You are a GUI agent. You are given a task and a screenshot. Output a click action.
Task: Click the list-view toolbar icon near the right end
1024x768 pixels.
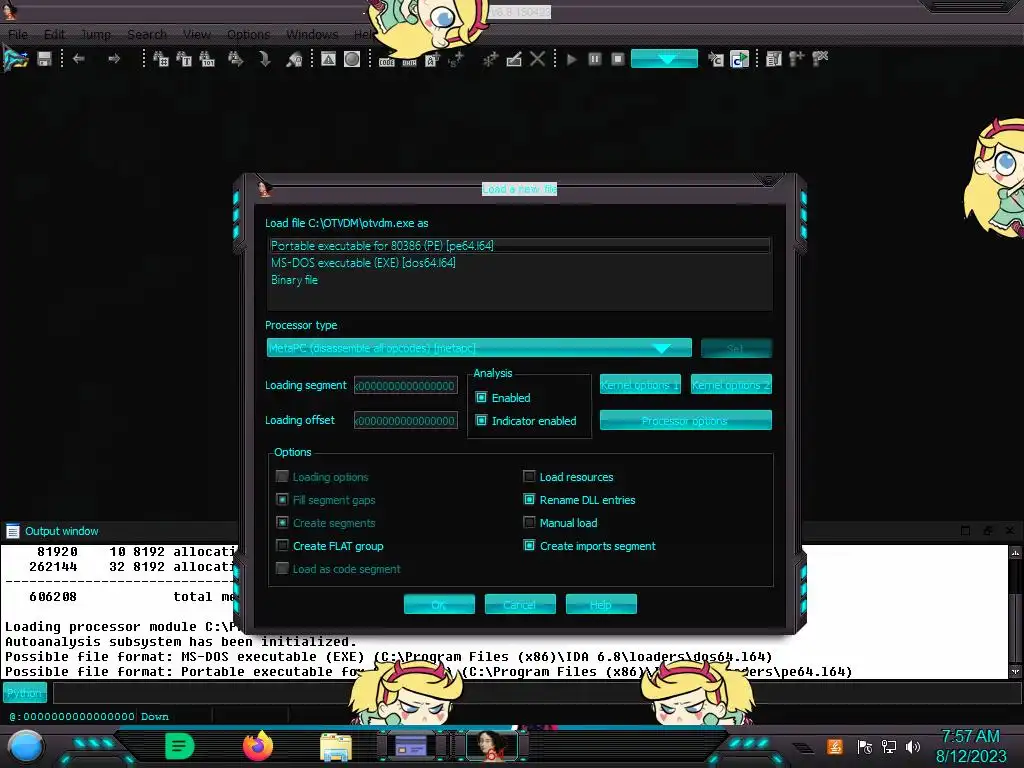coord(774,59)
